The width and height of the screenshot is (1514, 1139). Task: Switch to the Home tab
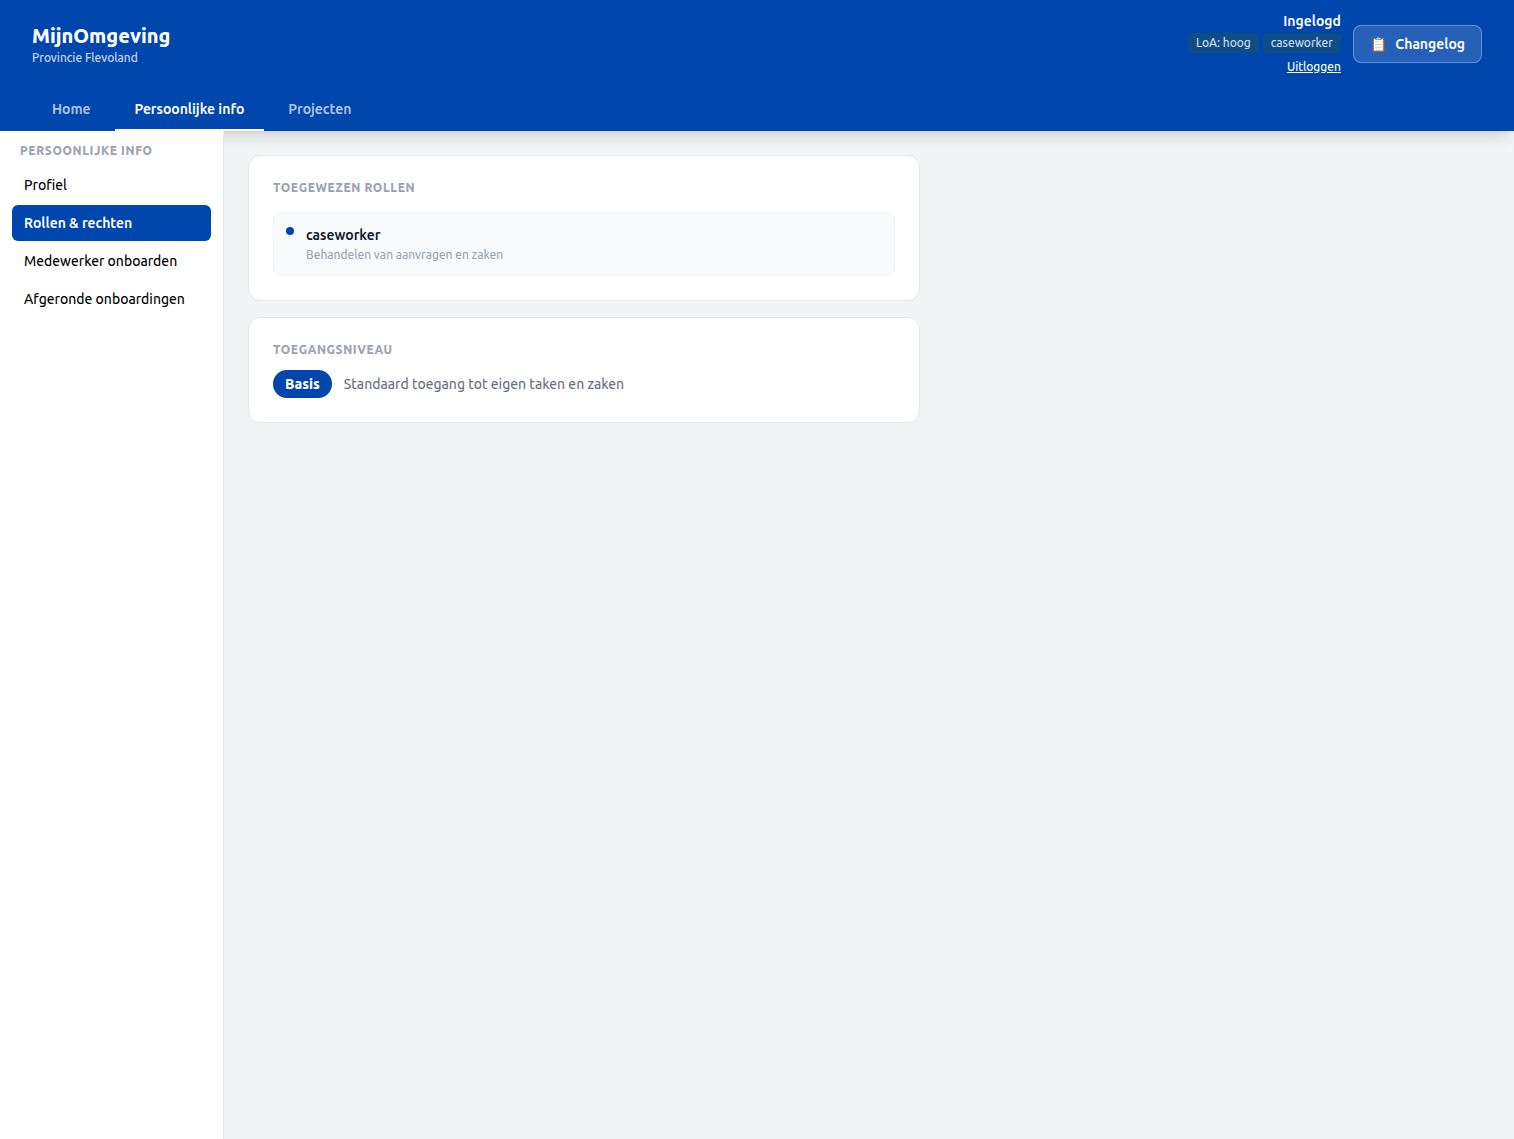coord(71,109)
